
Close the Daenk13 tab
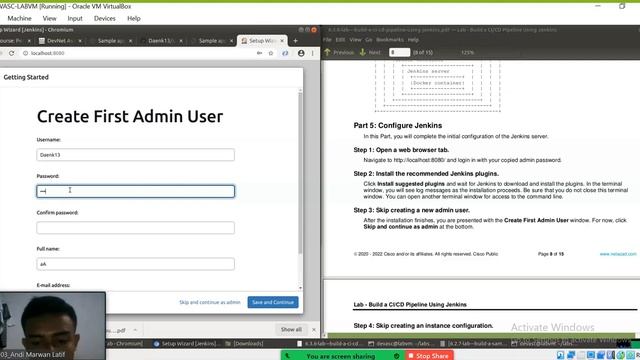point(181,41)
